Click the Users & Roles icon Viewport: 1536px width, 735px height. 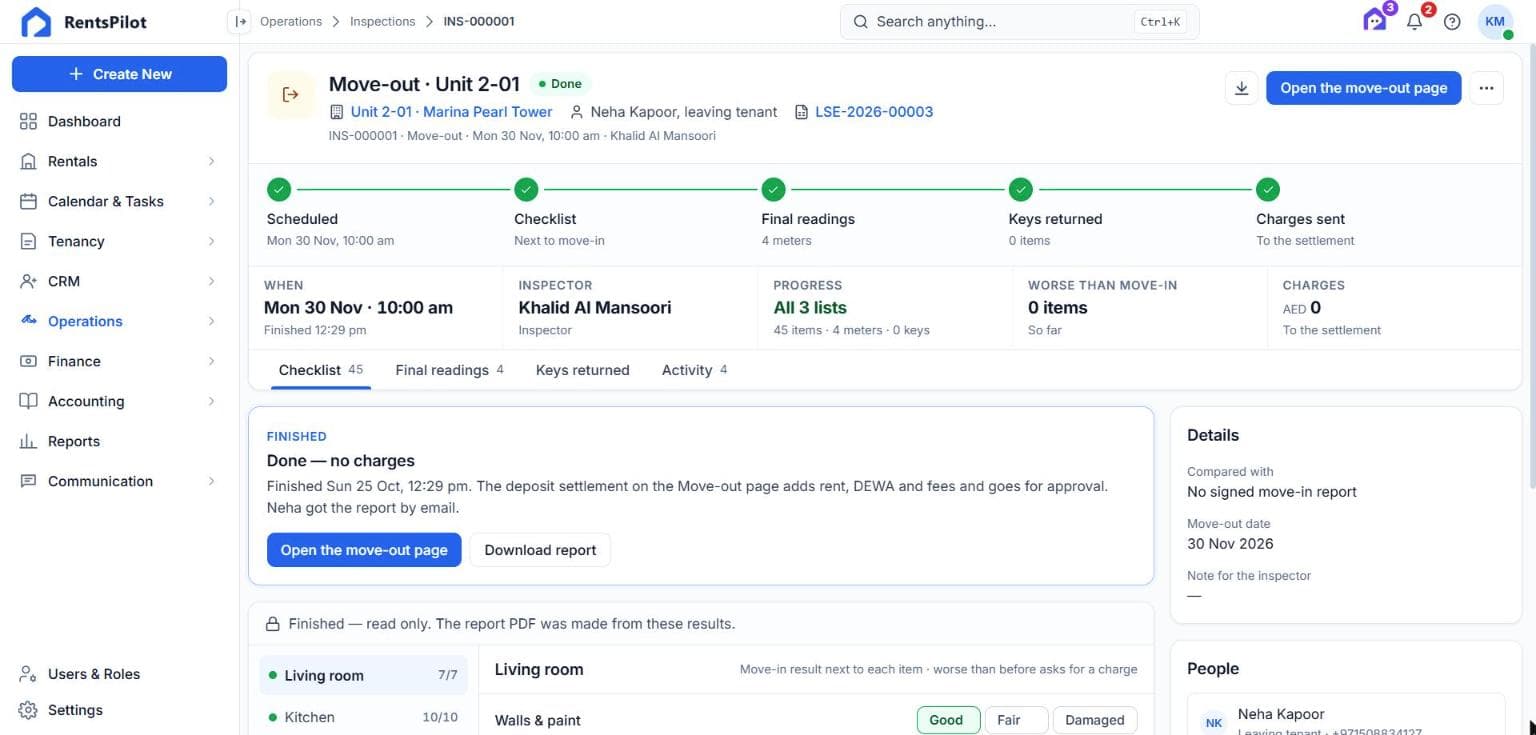pyautogui.click(x=28, y=674)
